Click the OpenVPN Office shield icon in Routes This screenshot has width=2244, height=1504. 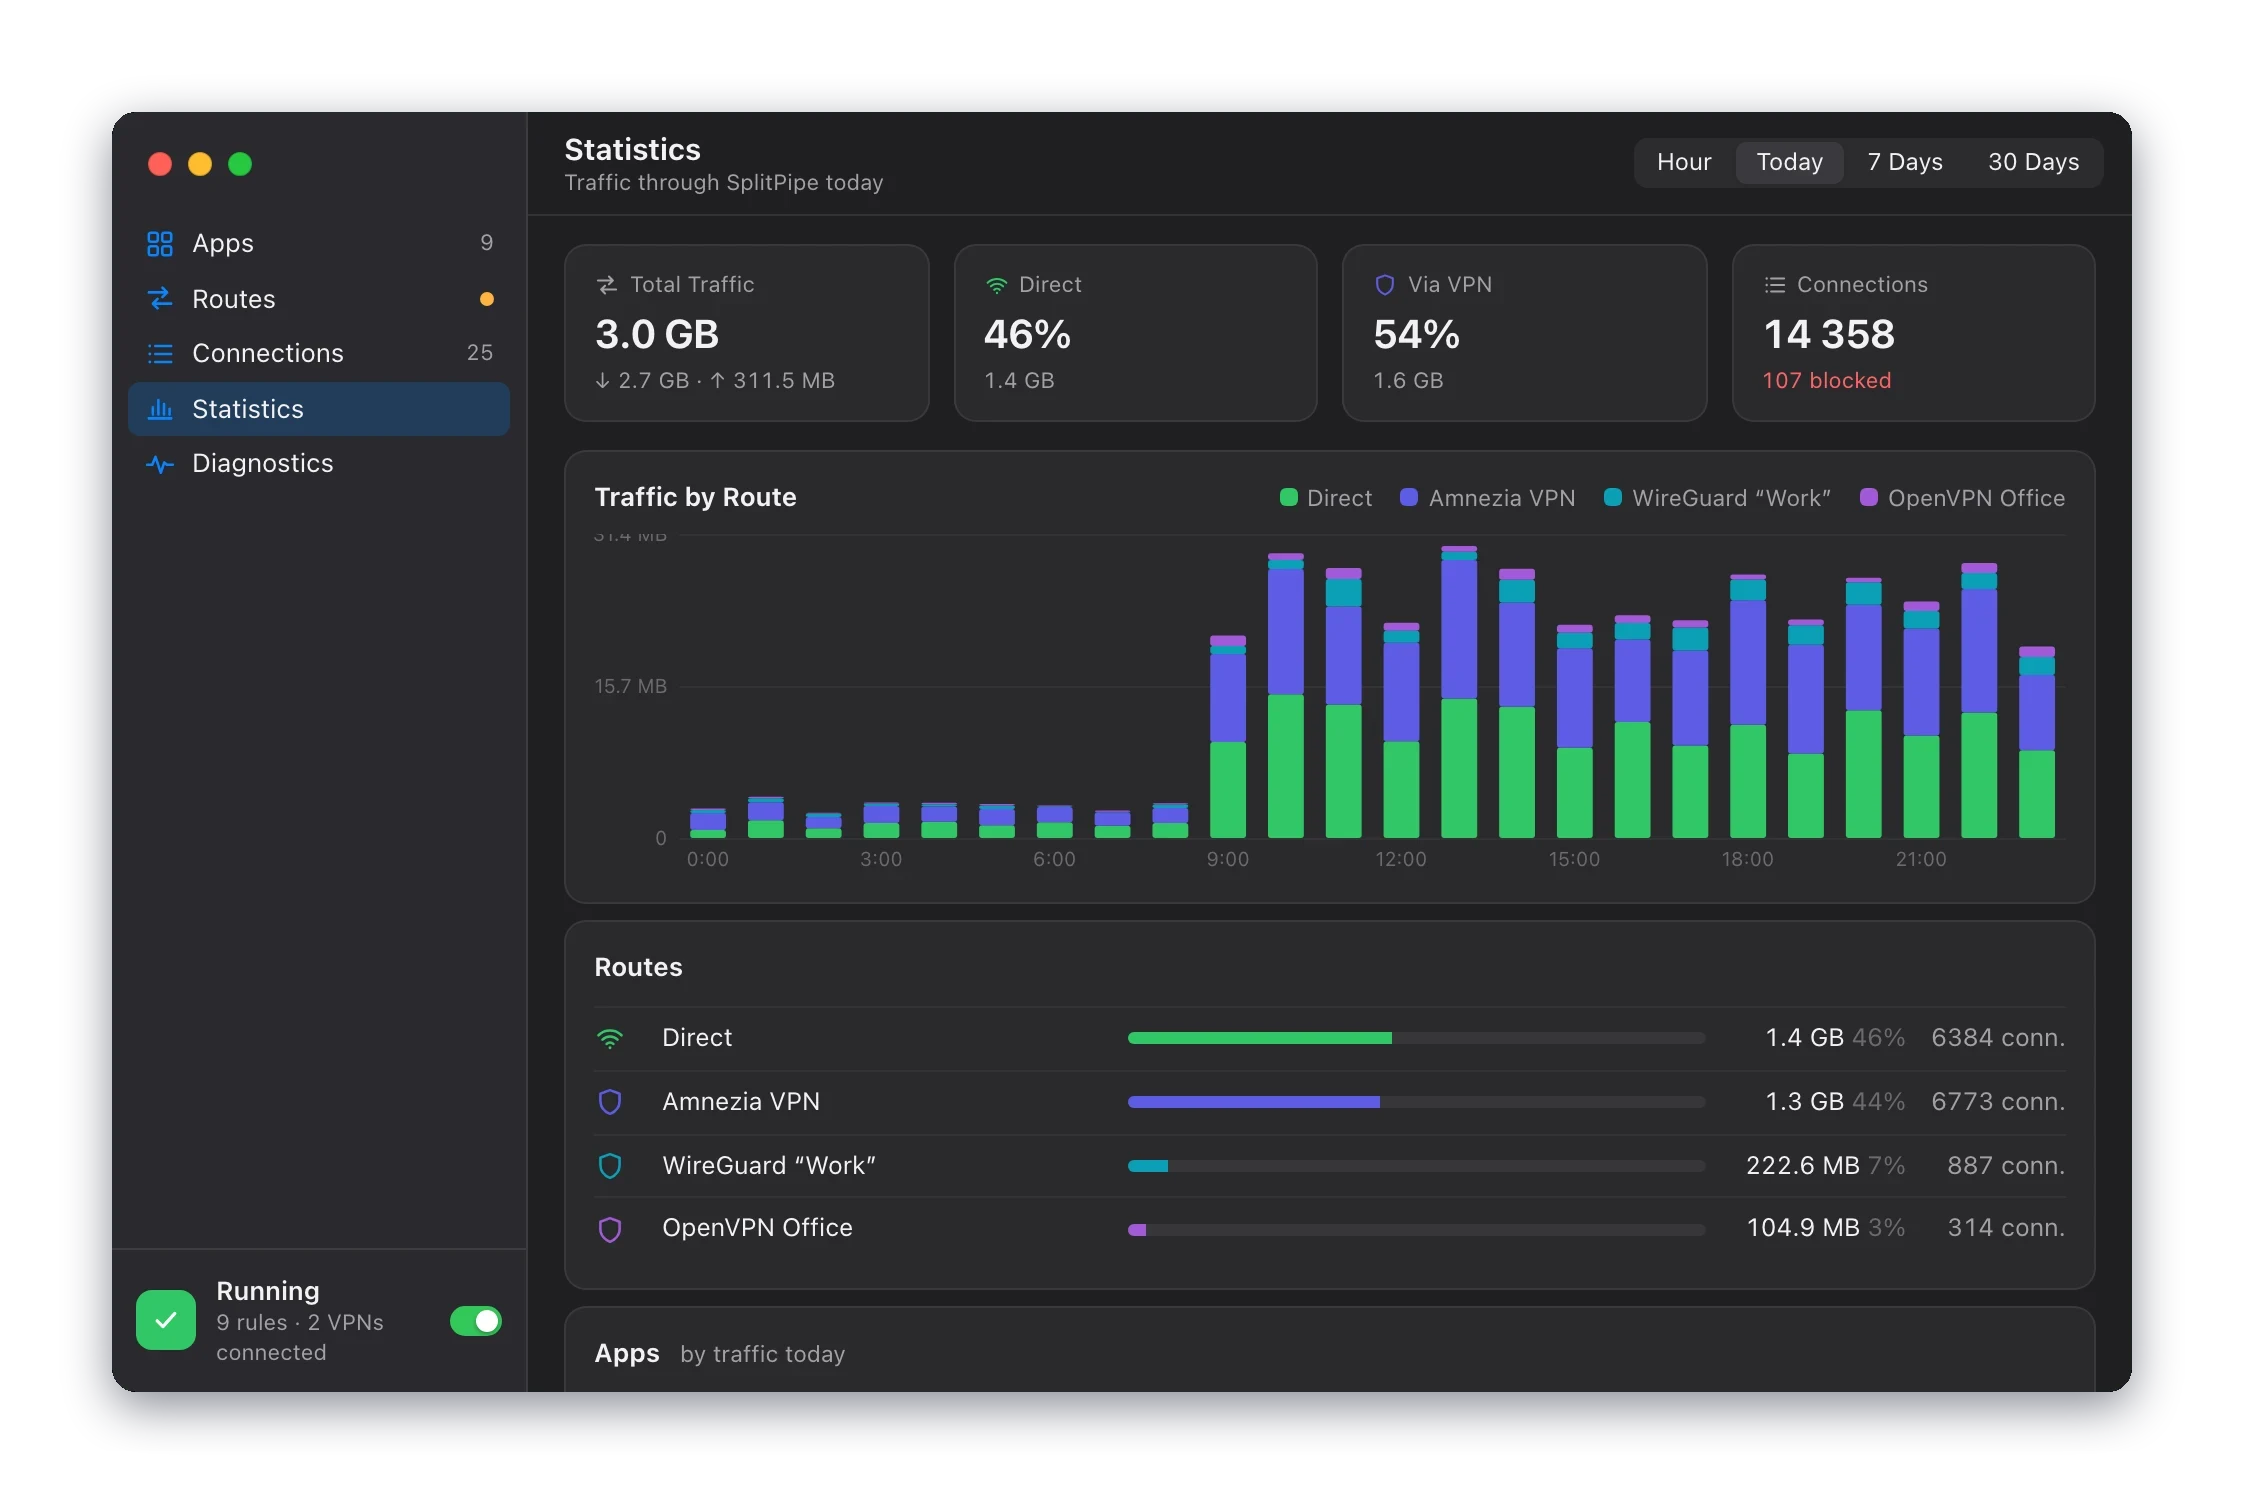tap(610, 1229)
